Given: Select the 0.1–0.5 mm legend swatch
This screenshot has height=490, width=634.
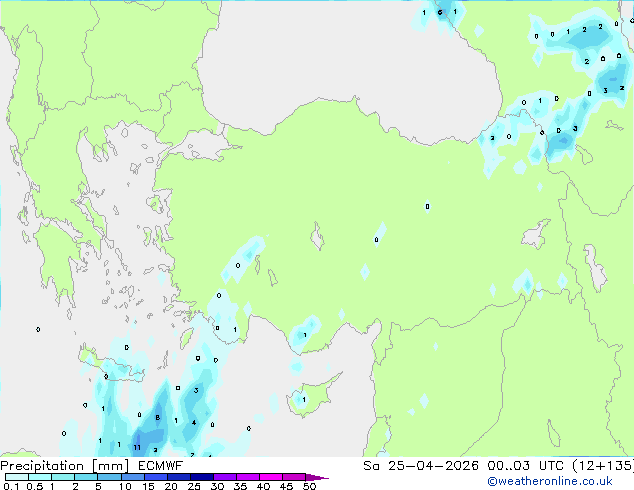Looking at the screenshot, I should coord(17,477).
